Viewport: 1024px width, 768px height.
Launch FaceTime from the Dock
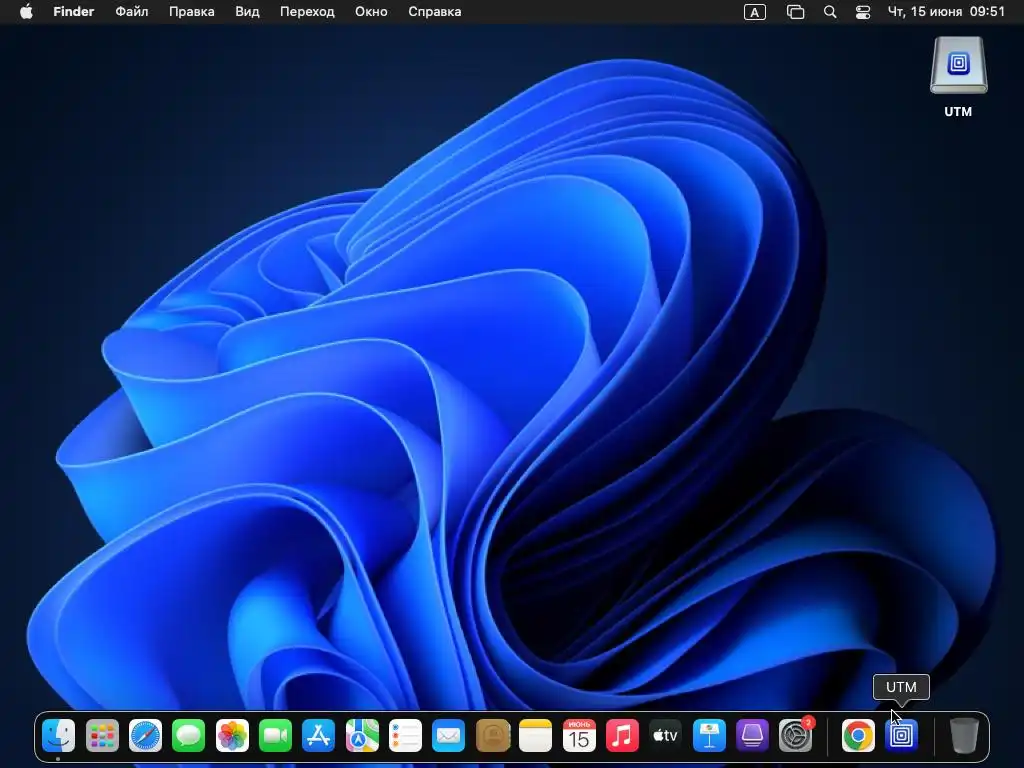[x=275, y=736]
